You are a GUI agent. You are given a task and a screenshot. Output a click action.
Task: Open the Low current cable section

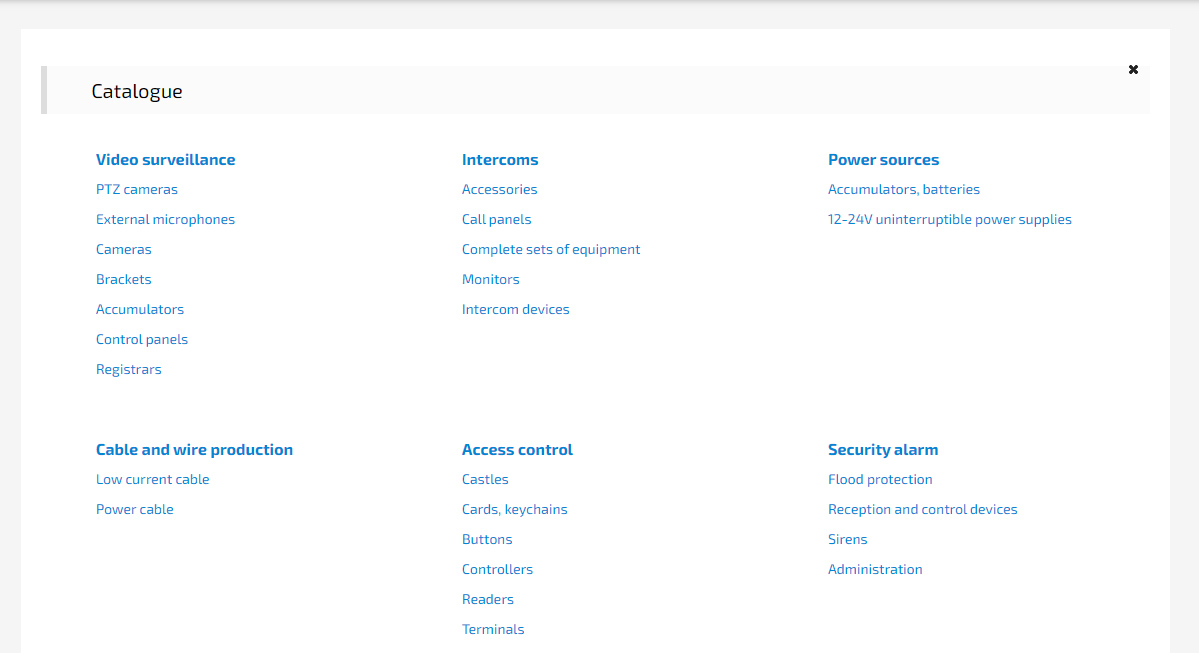click(x=152, y=479)
